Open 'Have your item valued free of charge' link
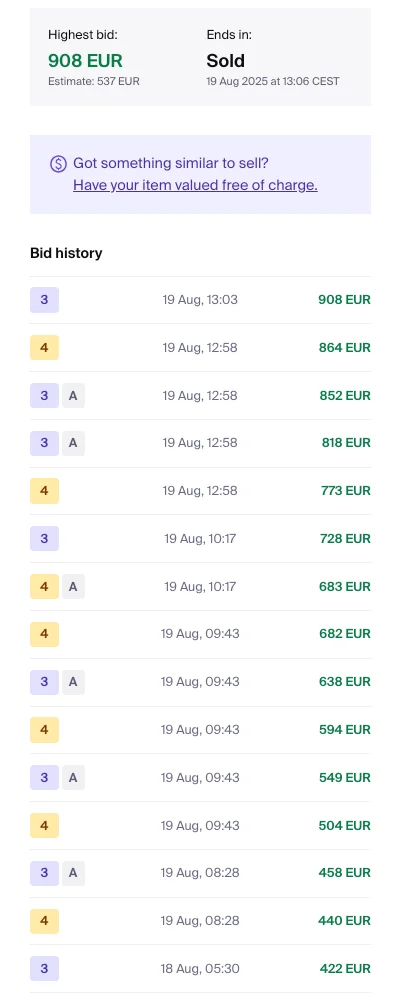Image resolution: width=405 pixels, height=995 pixels. 195,185
